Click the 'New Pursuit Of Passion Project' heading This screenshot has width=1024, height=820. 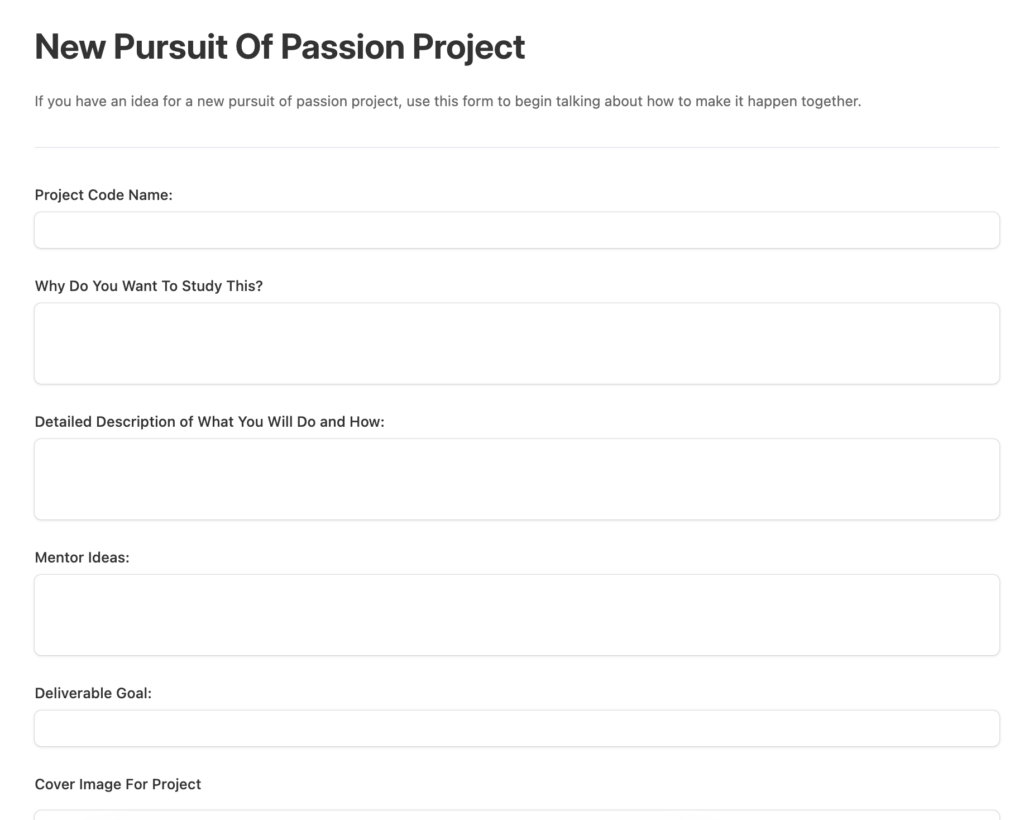(280, 48)
